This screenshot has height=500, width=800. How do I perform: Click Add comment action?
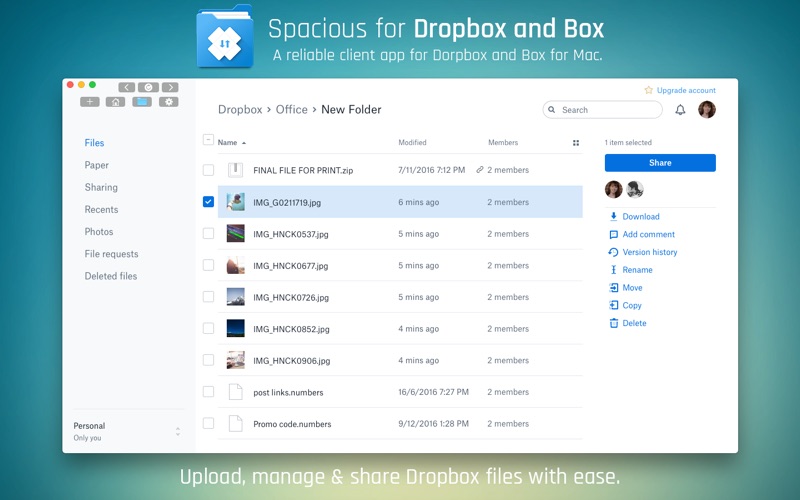642,234
